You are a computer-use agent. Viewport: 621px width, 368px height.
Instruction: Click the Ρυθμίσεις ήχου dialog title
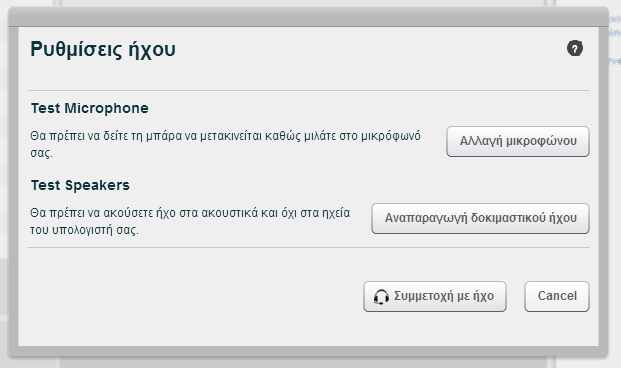103,50
